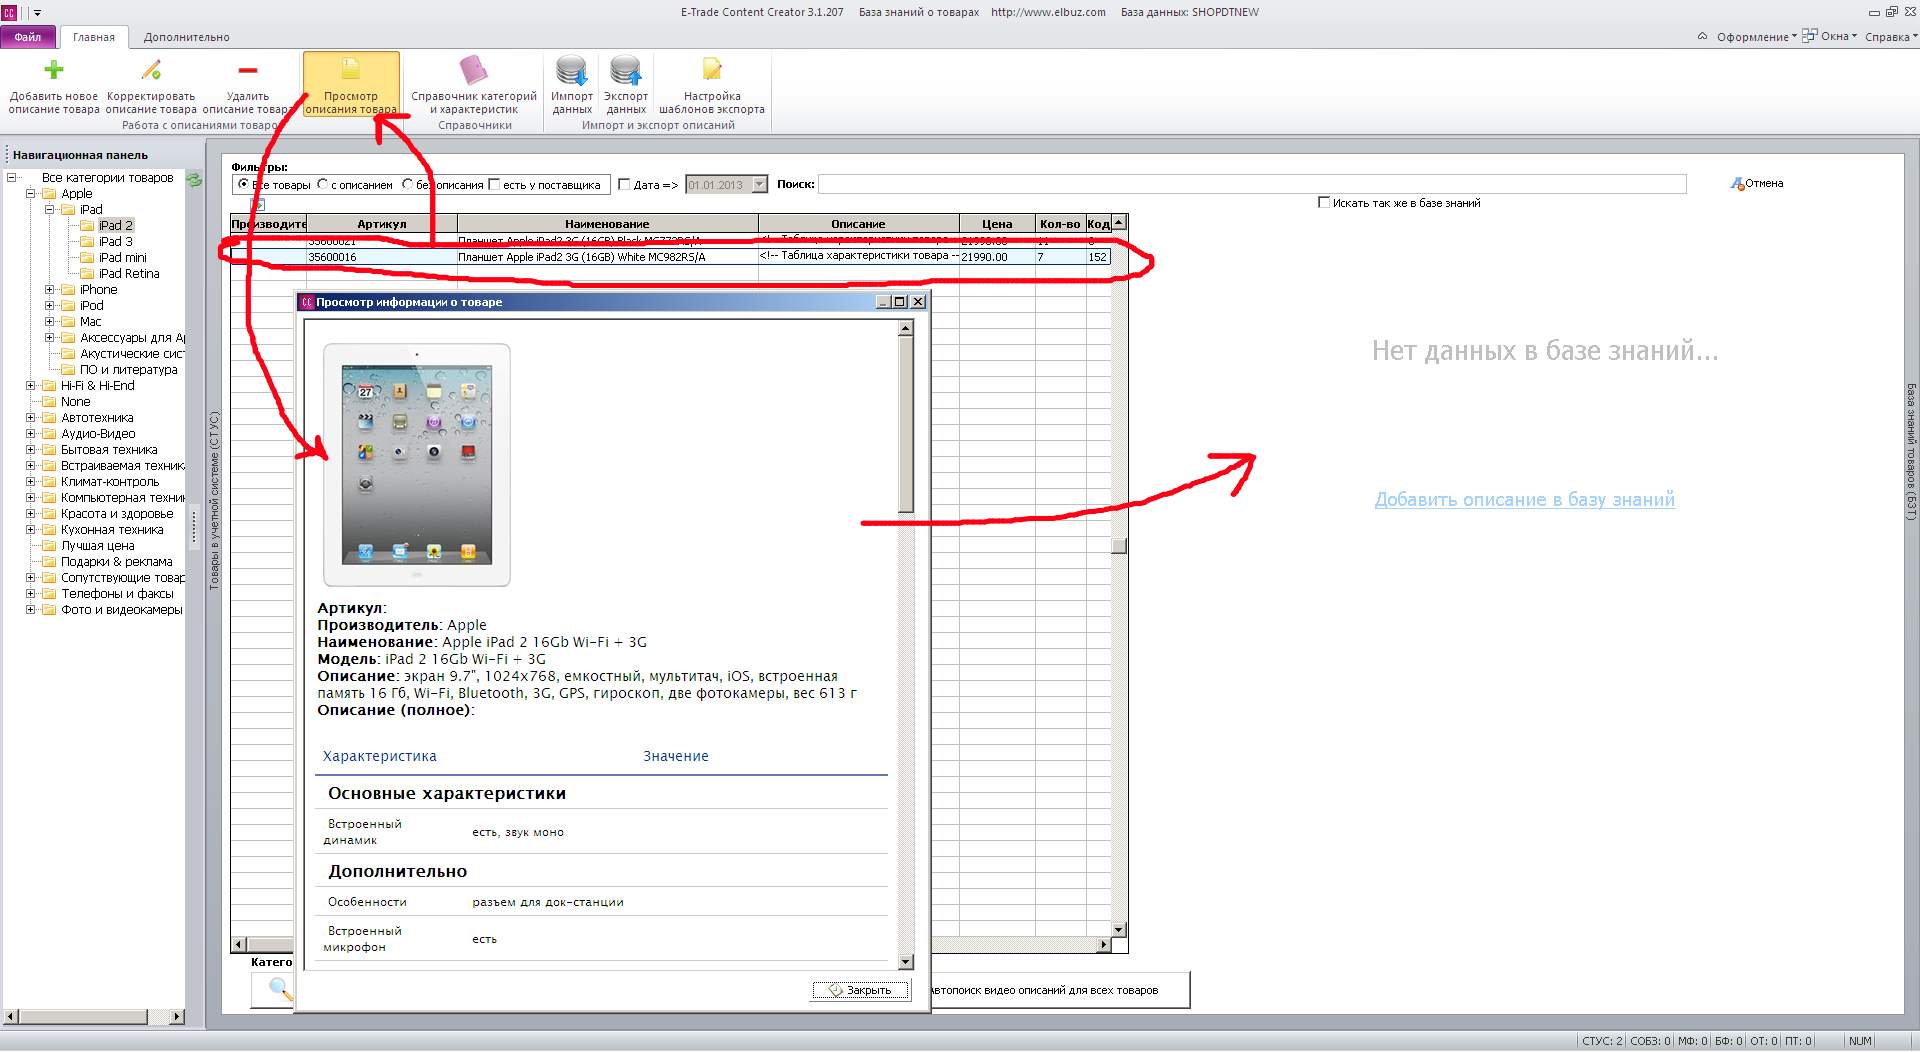The image size is (1920, 1052).
Task: Switch to the Дополнительно ribbon tab
Action: [x=187, y=37]
